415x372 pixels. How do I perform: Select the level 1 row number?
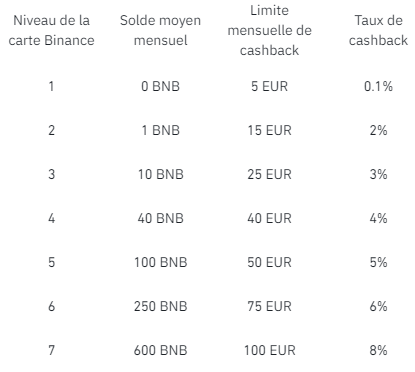pyautogui.click(x=51, y=86)
